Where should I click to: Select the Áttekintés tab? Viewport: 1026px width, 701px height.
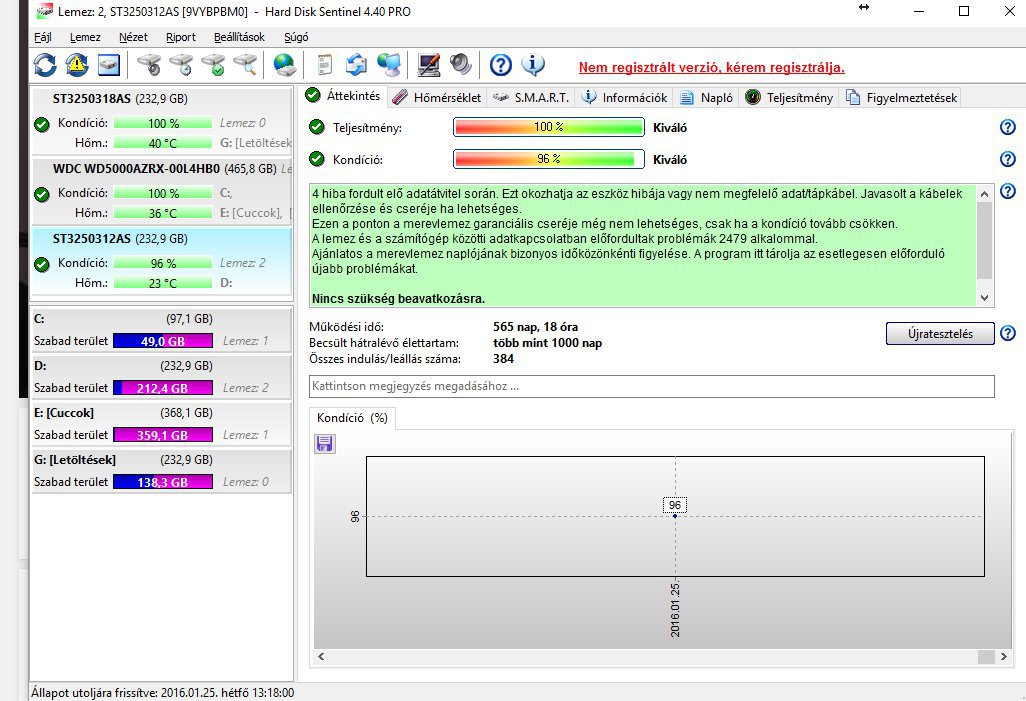[343, 96]
